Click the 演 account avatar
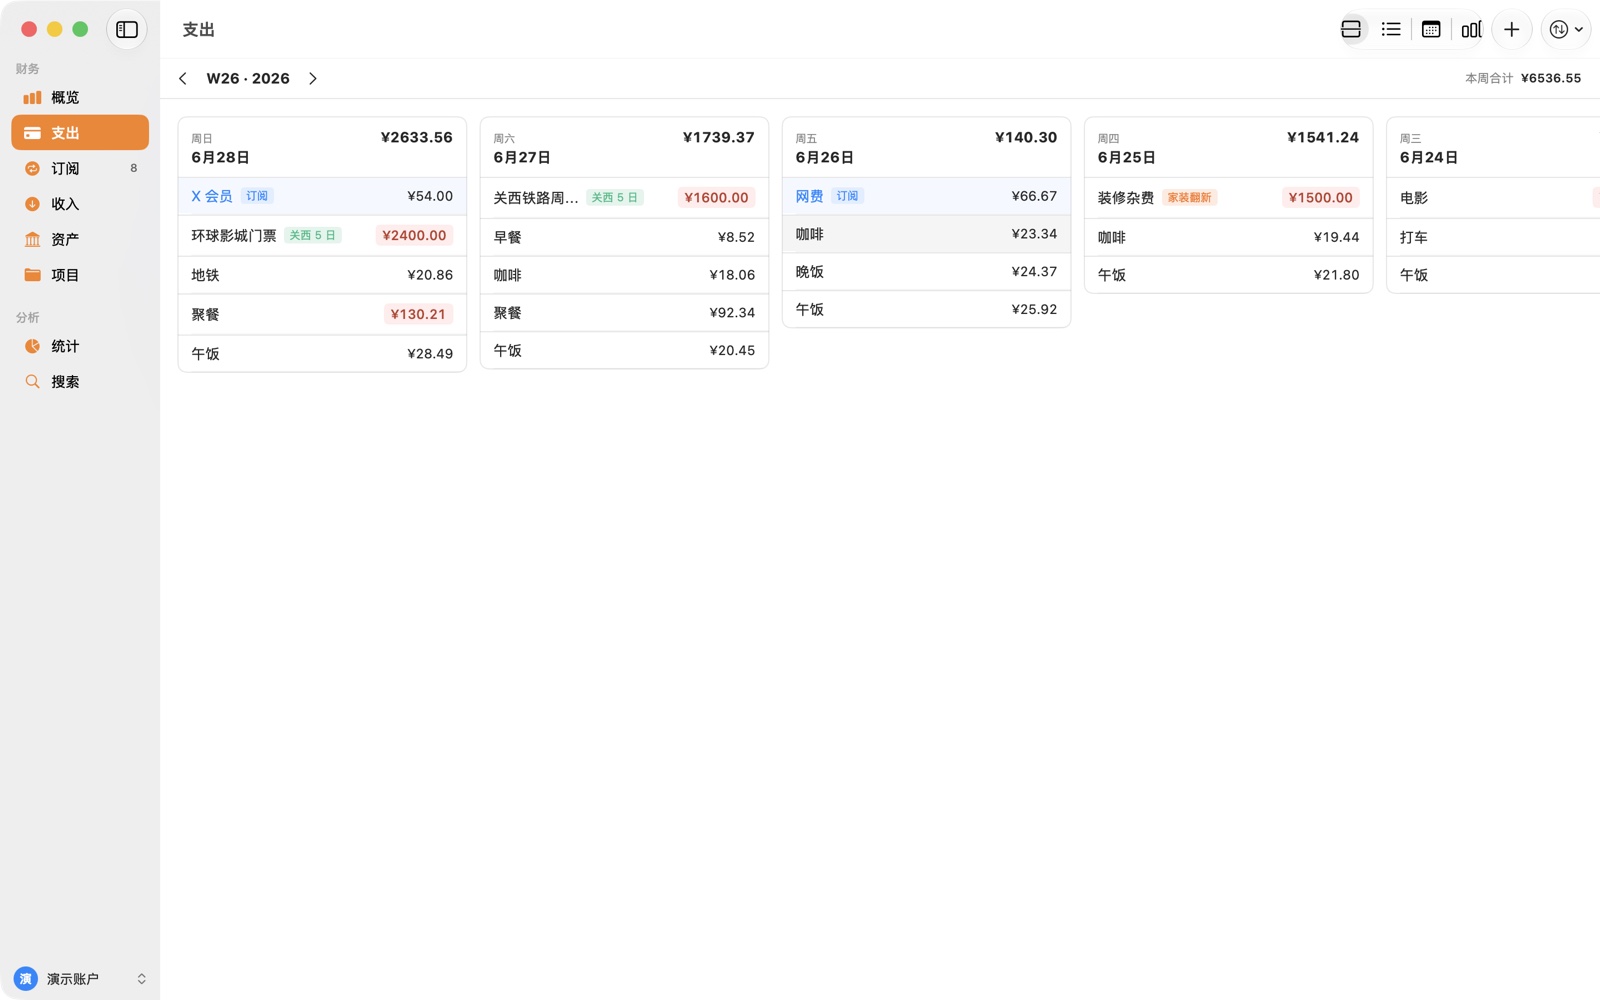Viewport: 1600px width, 1000px height. click(x=26, y=978)
